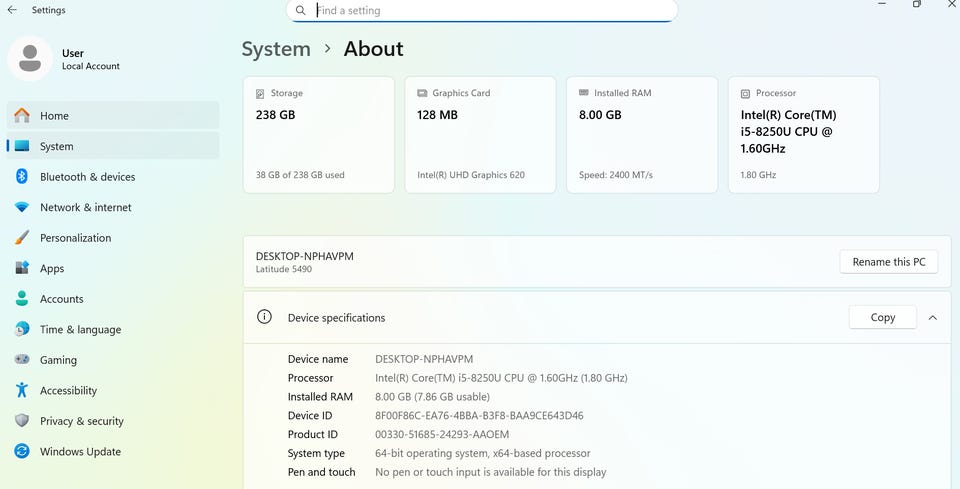Click the Home icon in sidebar
The width and height of the screenshot is (960, 489).
pyautogui.click(x=22, y=116)
